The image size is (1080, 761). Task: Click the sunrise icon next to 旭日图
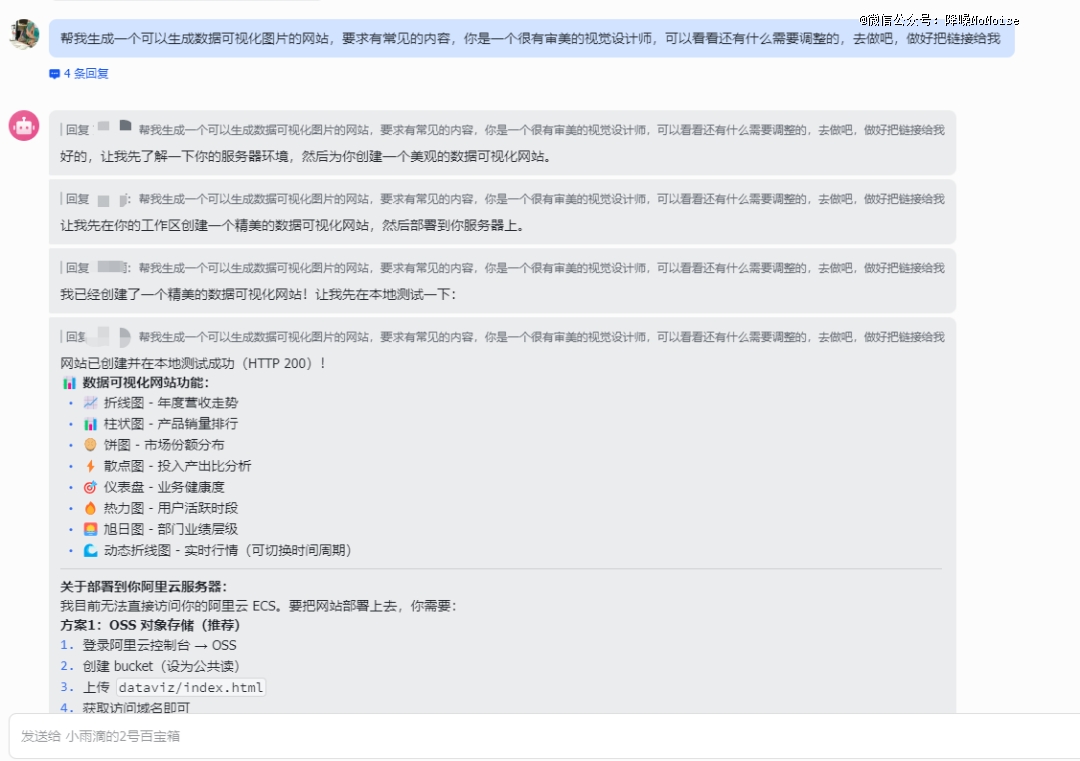(x=91, y=529)
